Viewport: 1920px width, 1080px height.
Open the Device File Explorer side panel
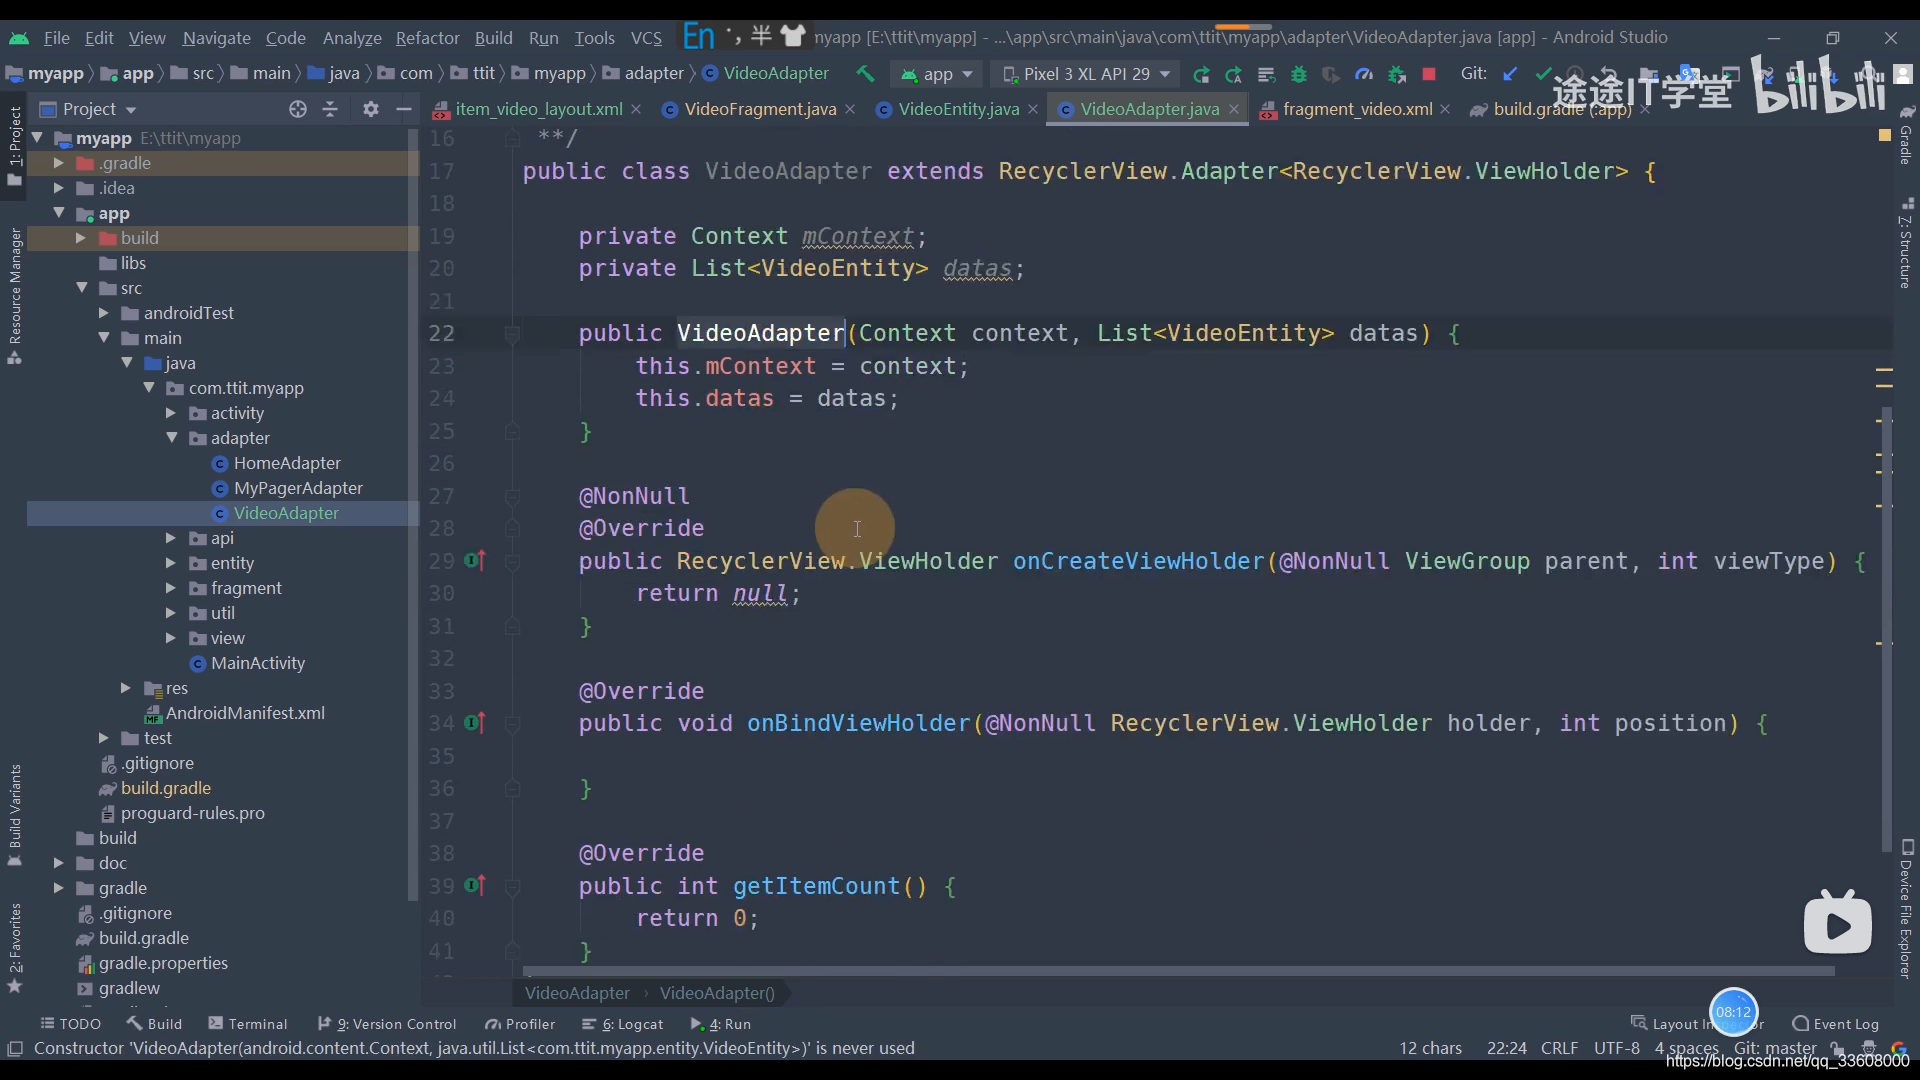pyautogui.click(x=1906, y=910)
